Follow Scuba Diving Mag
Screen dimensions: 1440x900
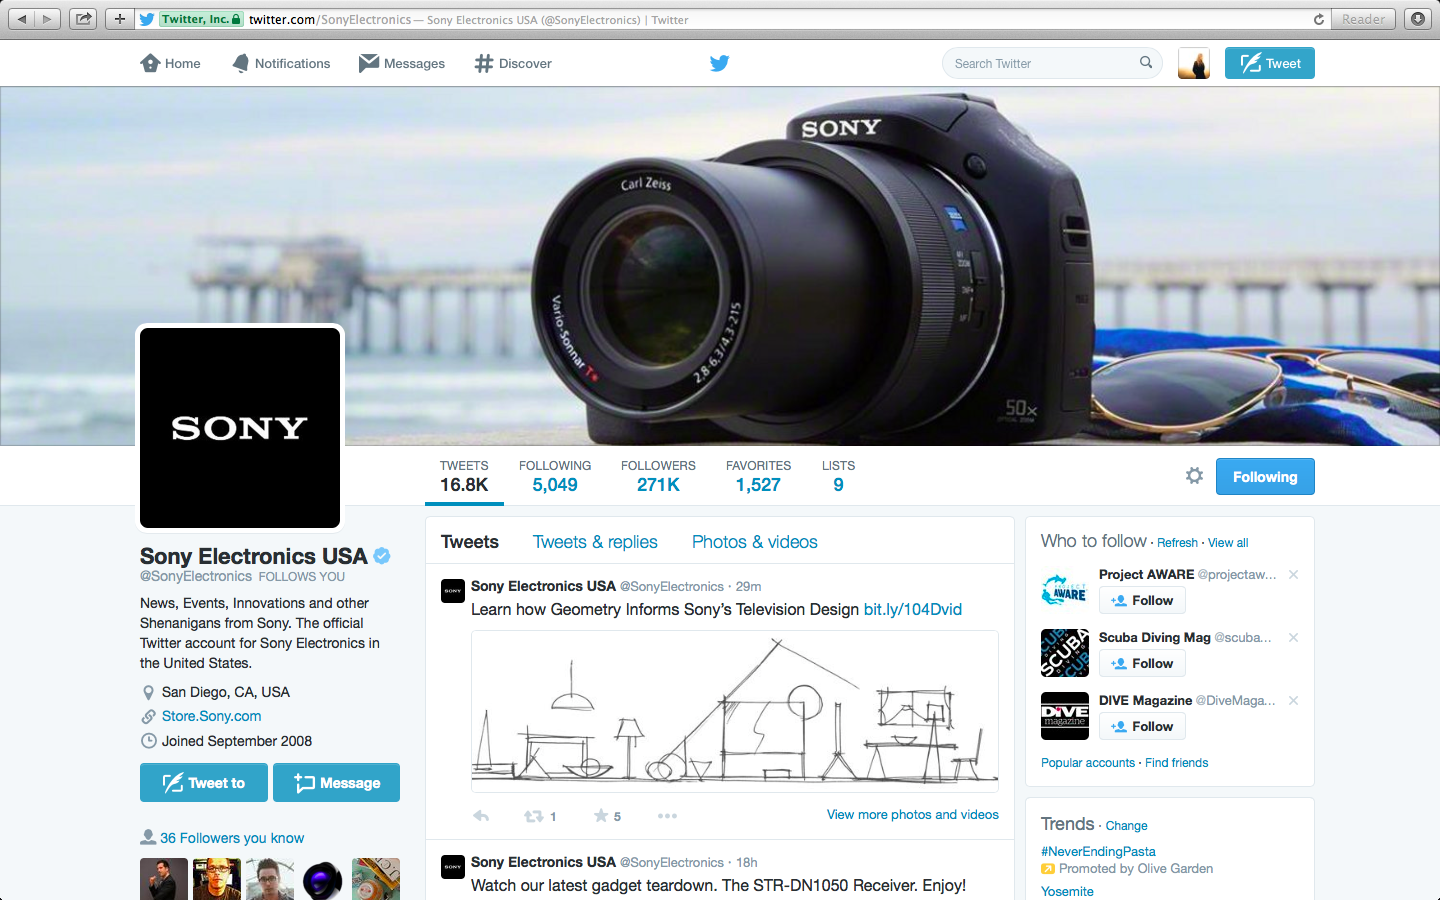[1142, 663]
